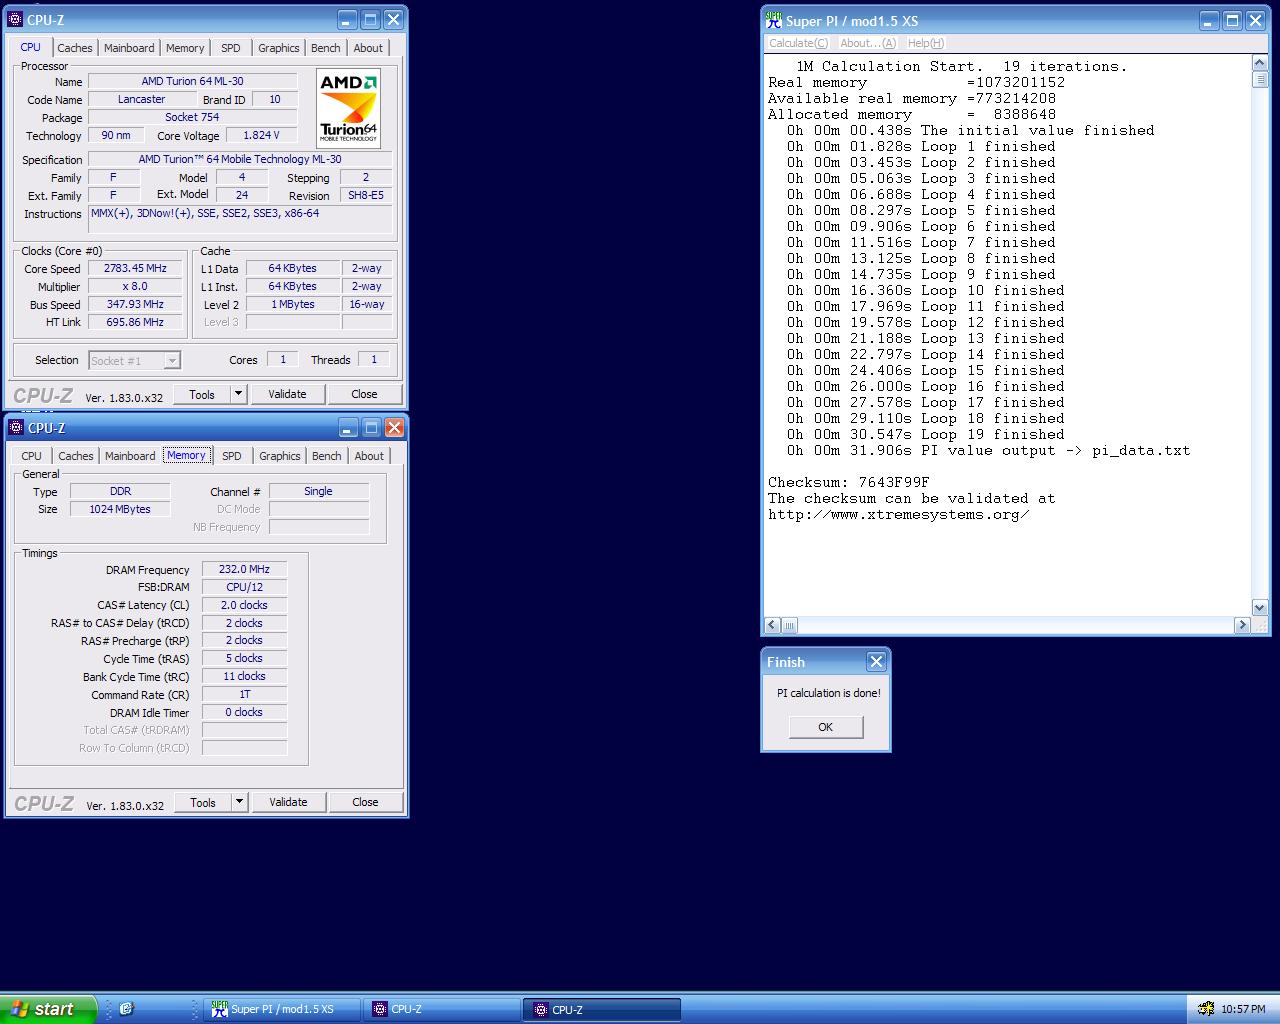Click the HT Link value 695.86 MHz
This screenshot has width=1280, height=1024.
pyautogui.click(x=135, y=322)
